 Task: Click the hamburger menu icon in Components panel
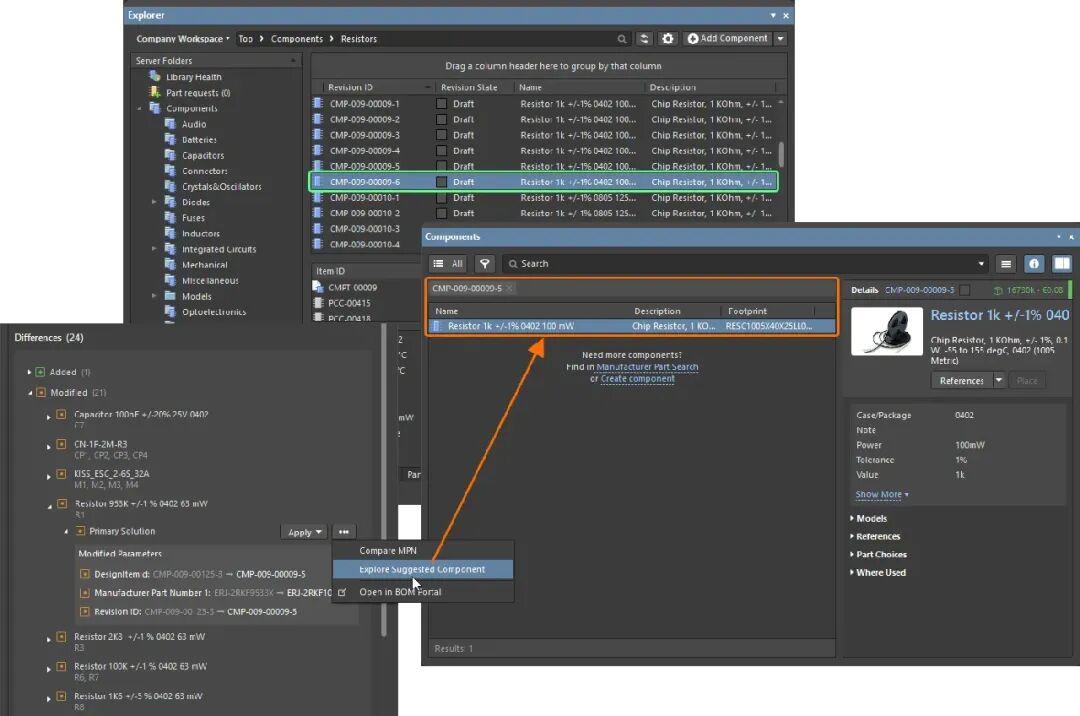click(x=1006, y=264)
